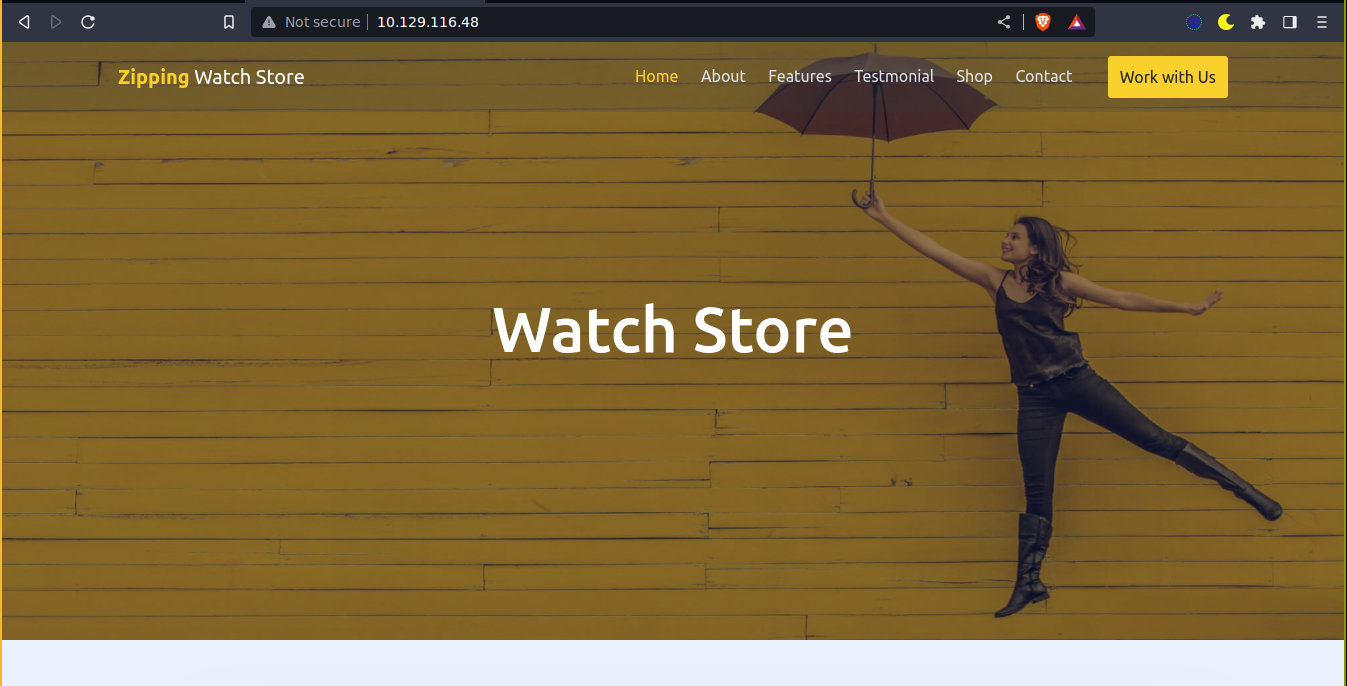
Task: Open Brave Rewards triangle icon
Action: pyautogui.click(x=1076, y=22)
